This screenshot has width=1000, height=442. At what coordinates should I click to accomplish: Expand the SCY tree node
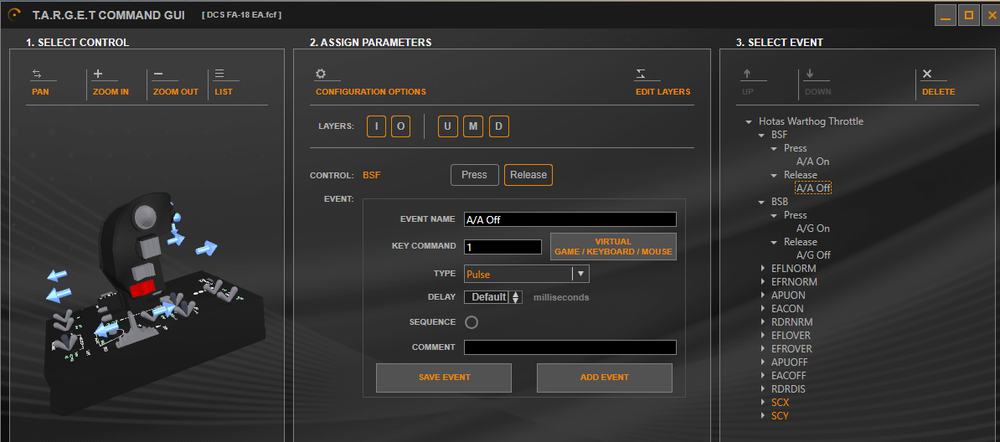pyautogui.click(x=763, y=416)
